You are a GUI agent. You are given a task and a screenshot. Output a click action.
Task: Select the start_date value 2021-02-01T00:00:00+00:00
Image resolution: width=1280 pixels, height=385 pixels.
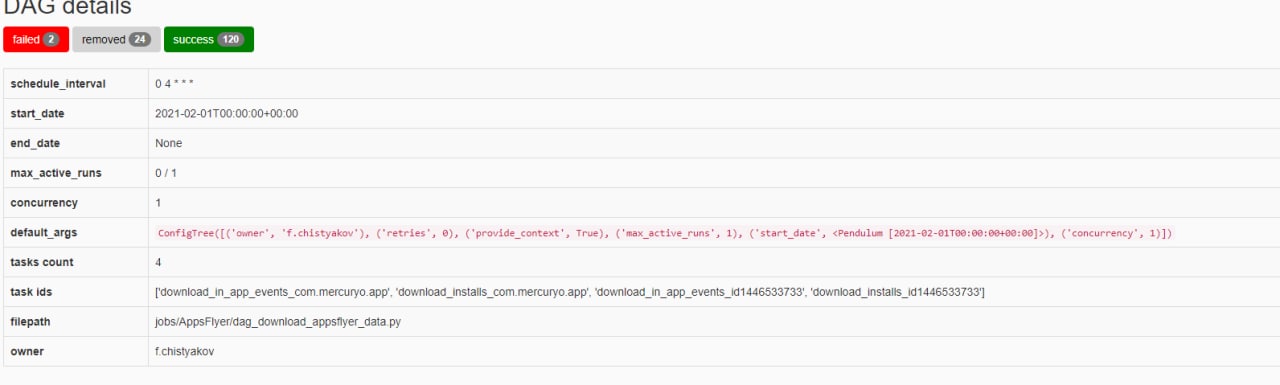click(227, 114)
